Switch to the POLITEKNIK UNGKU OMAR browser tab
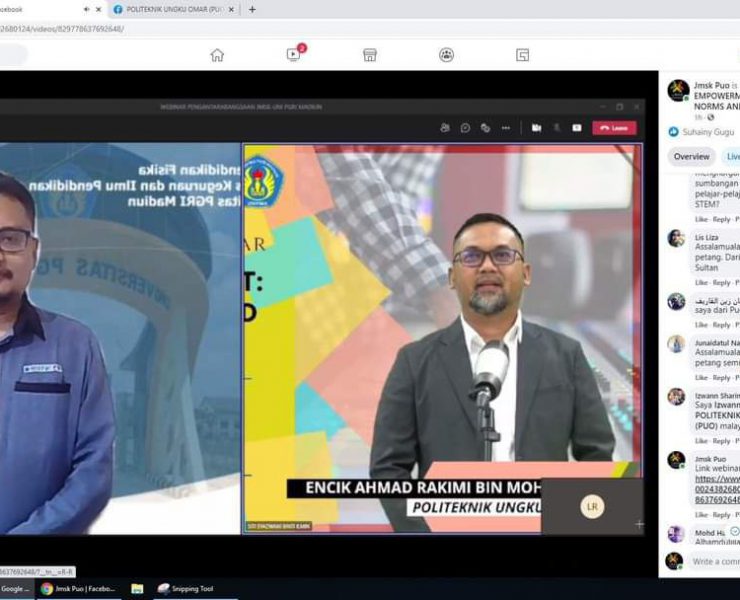740x600 pixels. 174,9
